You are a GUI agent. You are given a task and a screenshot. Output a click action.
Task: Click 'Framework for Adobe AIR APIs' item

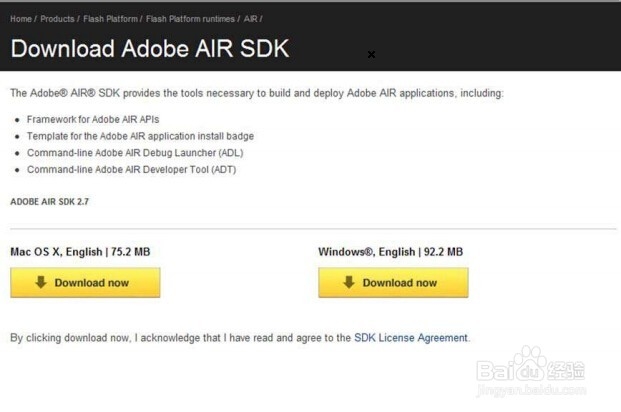[93, 120]
